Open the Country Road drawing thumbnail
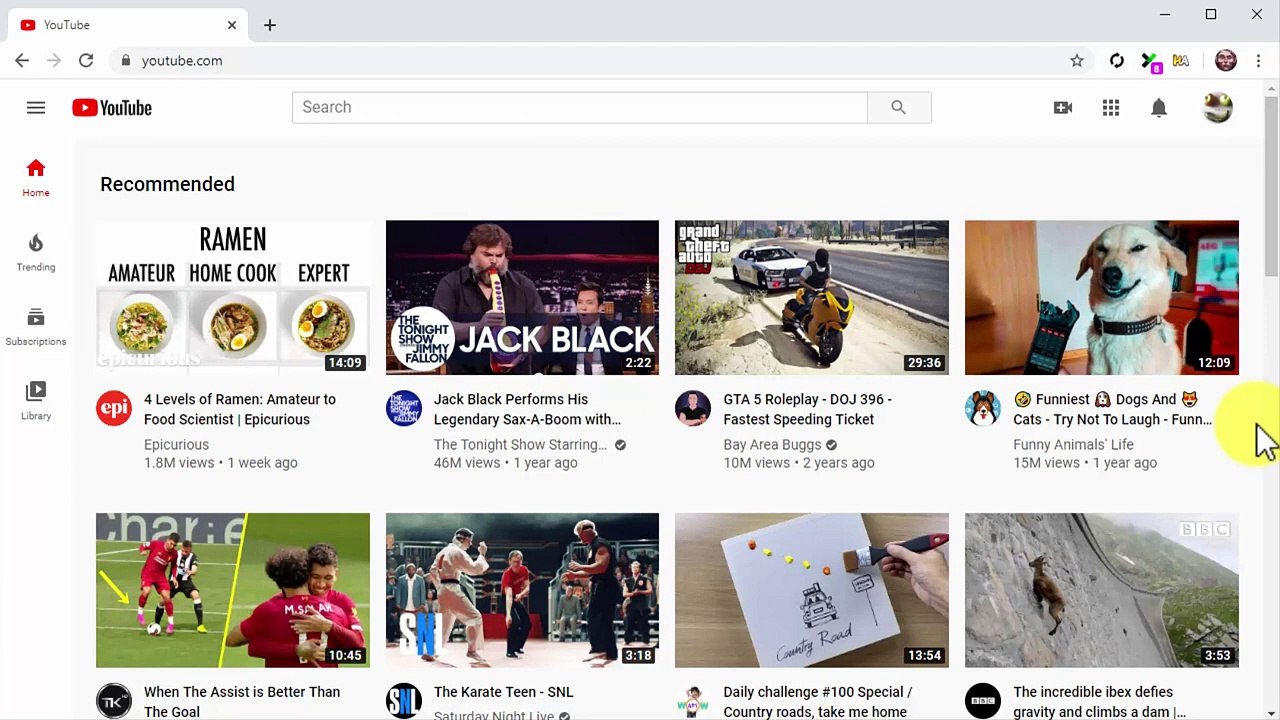Image resolution: width=1280 pixels, height=720 pixels. pos(812,590)
